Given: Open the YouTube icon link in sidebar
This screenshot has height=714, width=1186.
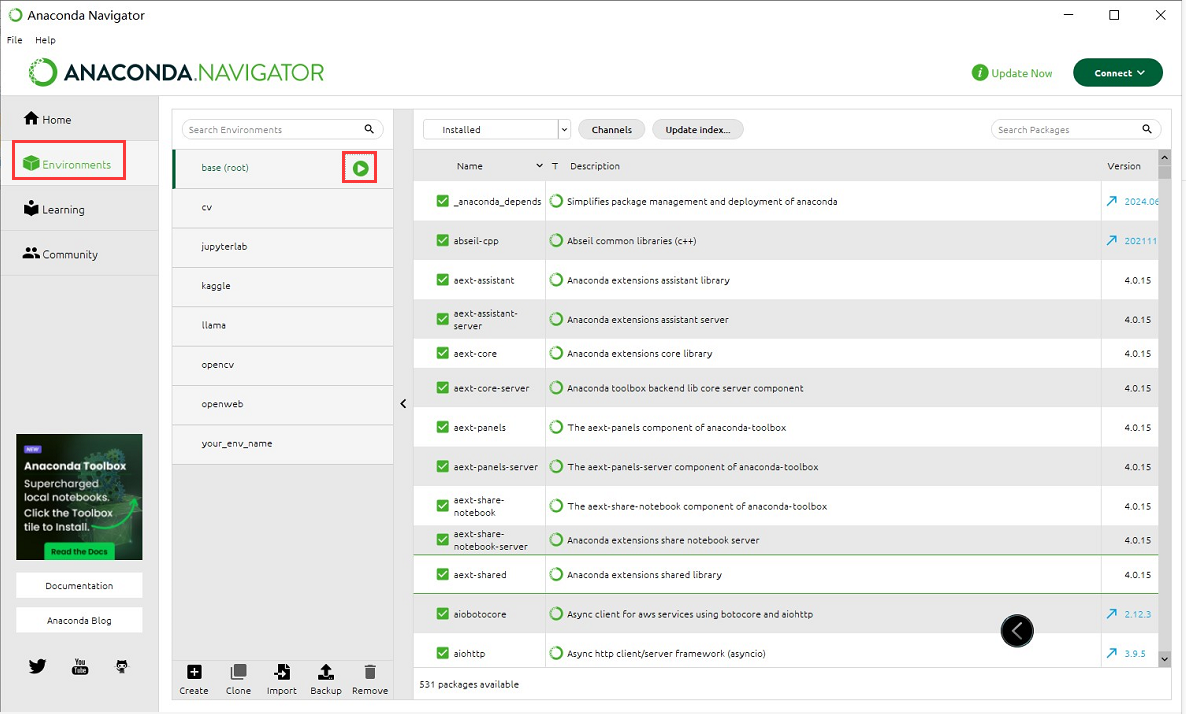Looking at the screenshot, I should pos(80,666).
